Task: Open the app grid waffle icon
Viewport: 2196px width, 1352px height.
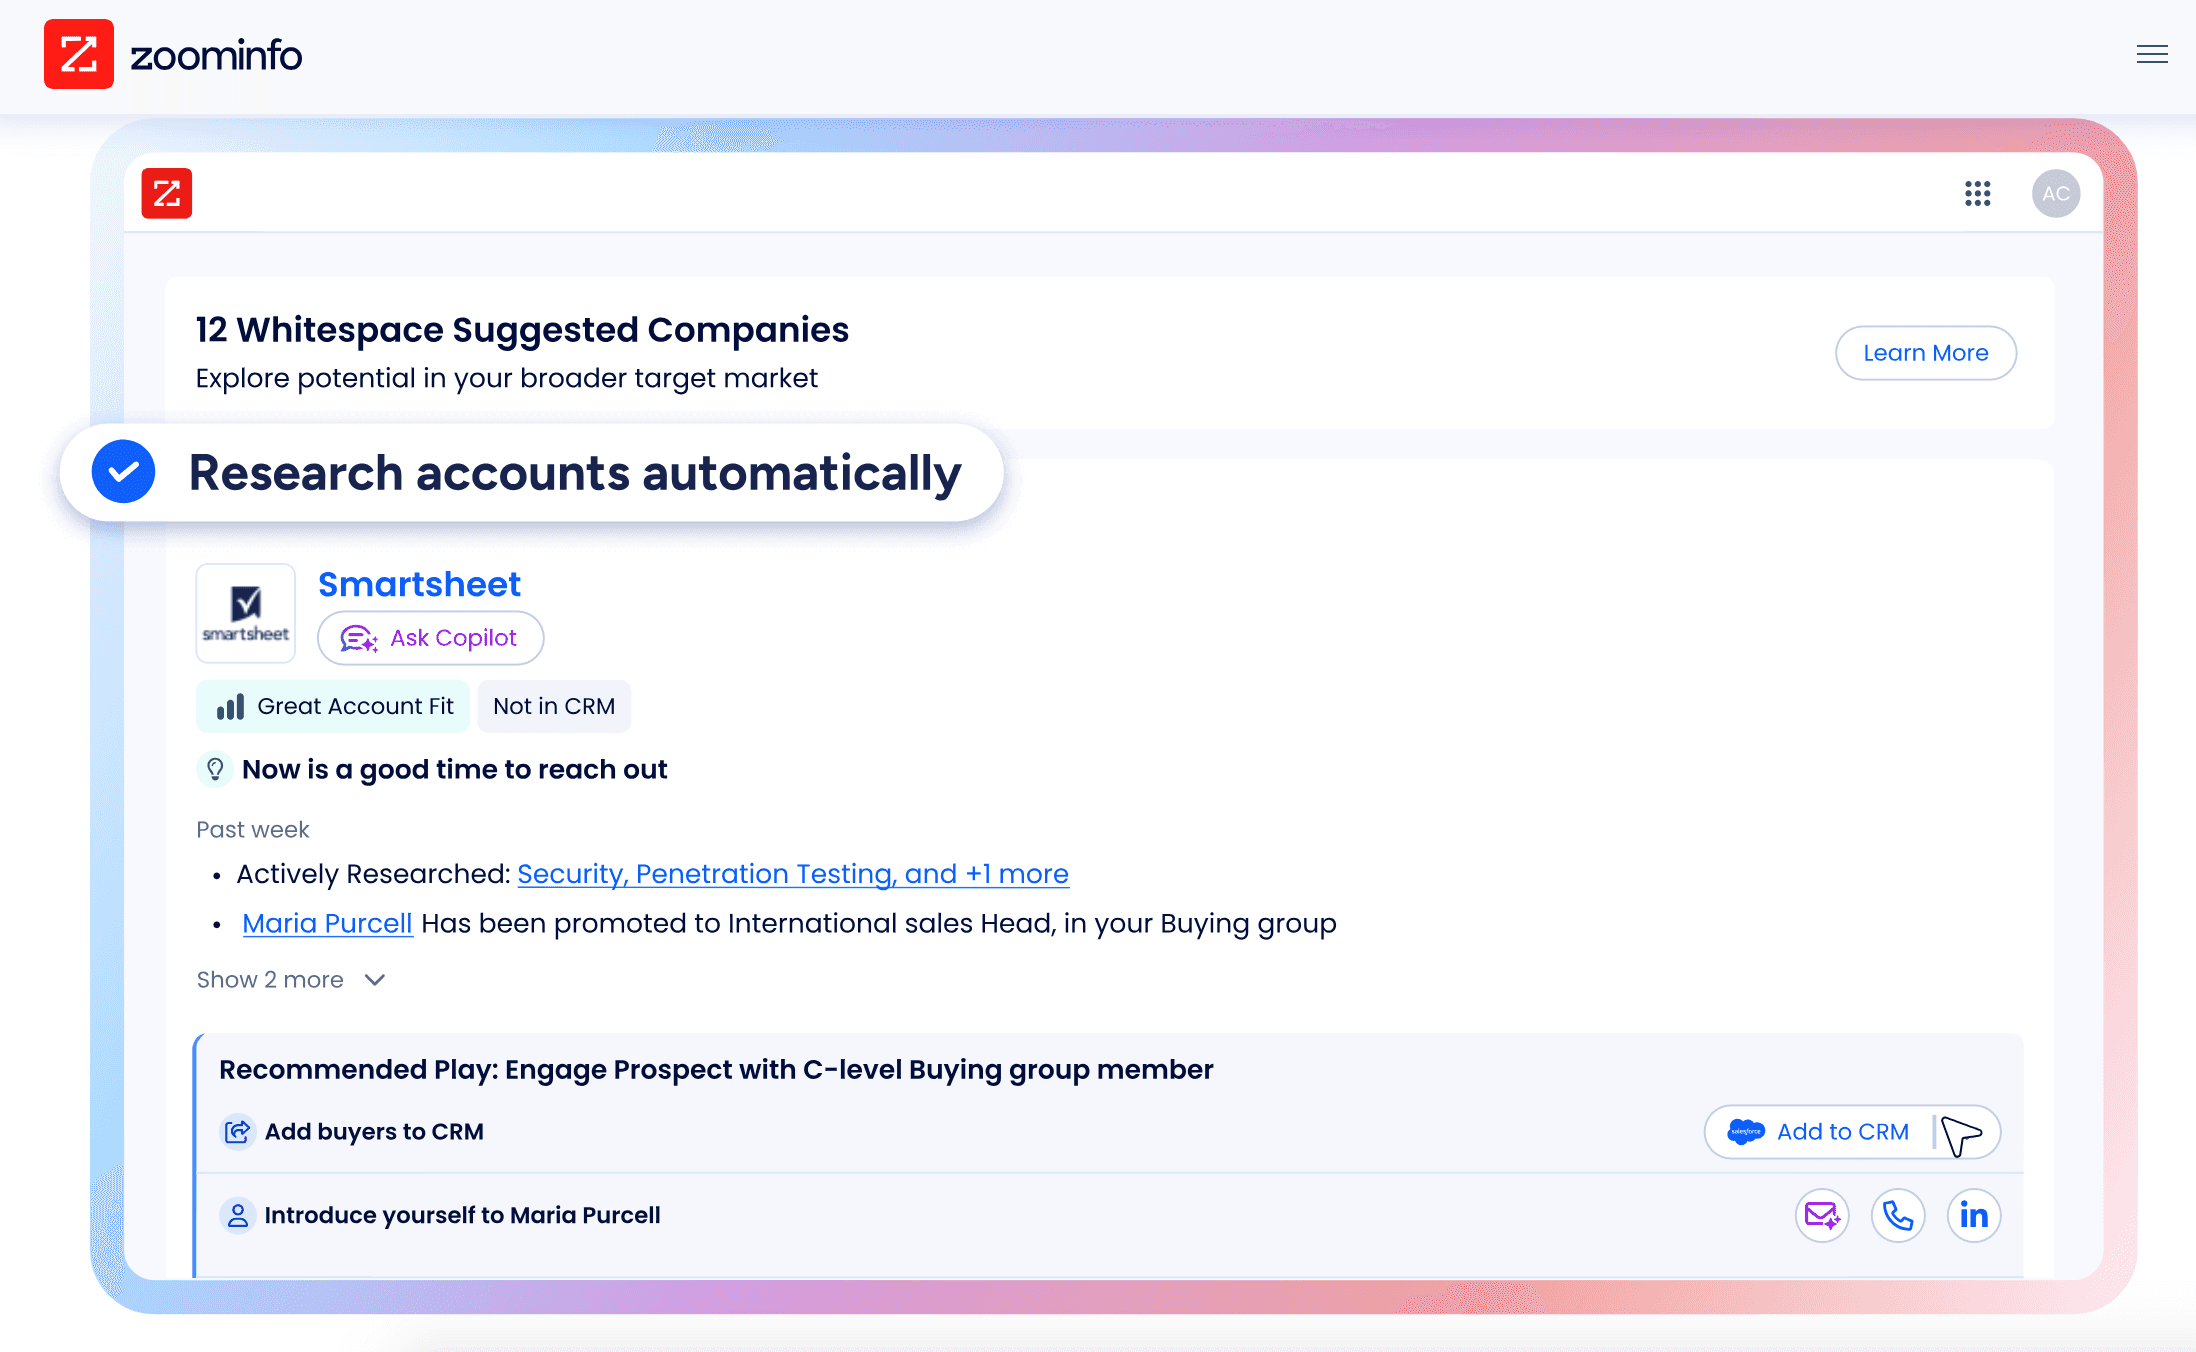Action: (1977, 193)
